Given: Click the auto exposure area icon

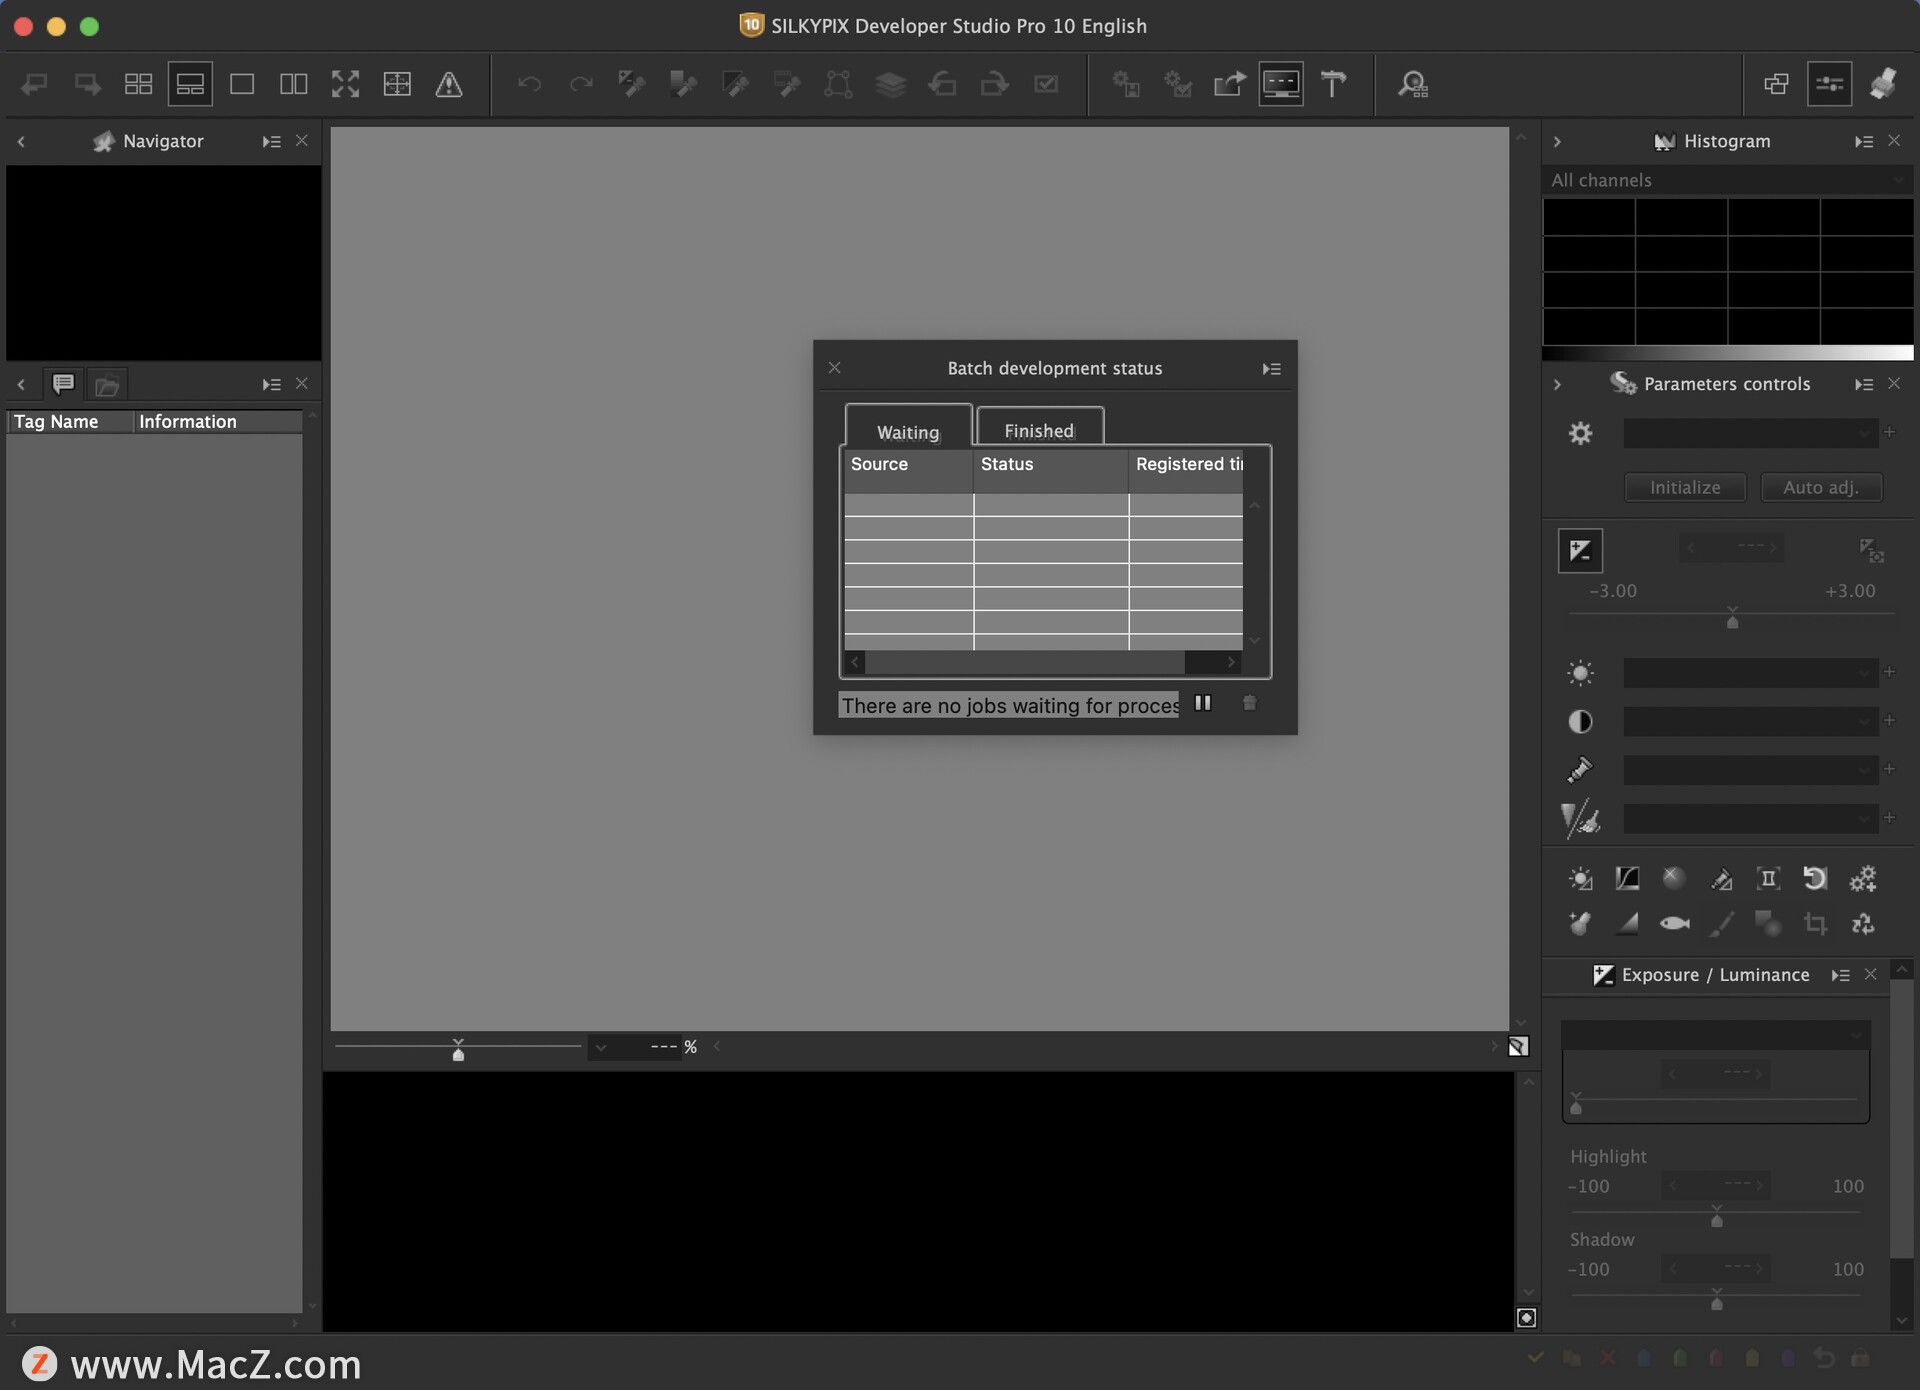Looking at the screenshot, I should [x=1871, y=550].
